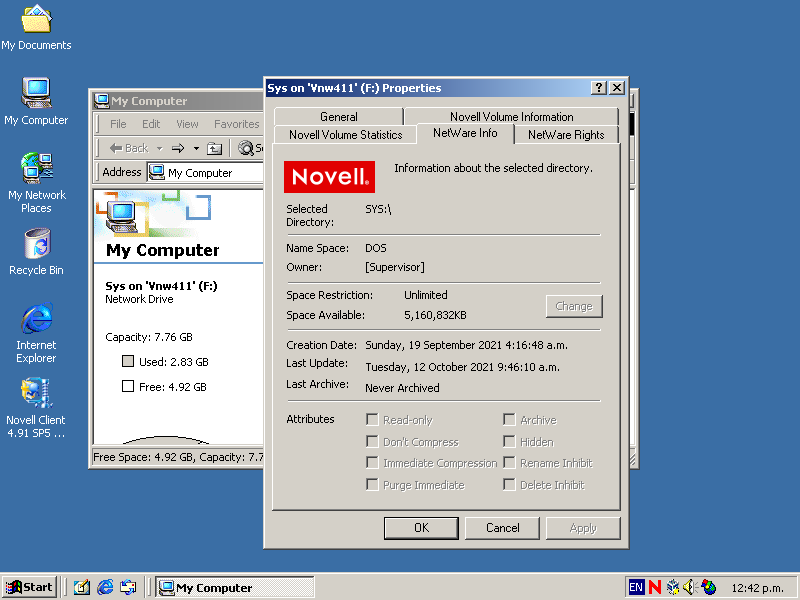Click the "Network Drive" label in My Computer
The height and width of the screenshot is (600, 800).
click(x=139, y=299)
